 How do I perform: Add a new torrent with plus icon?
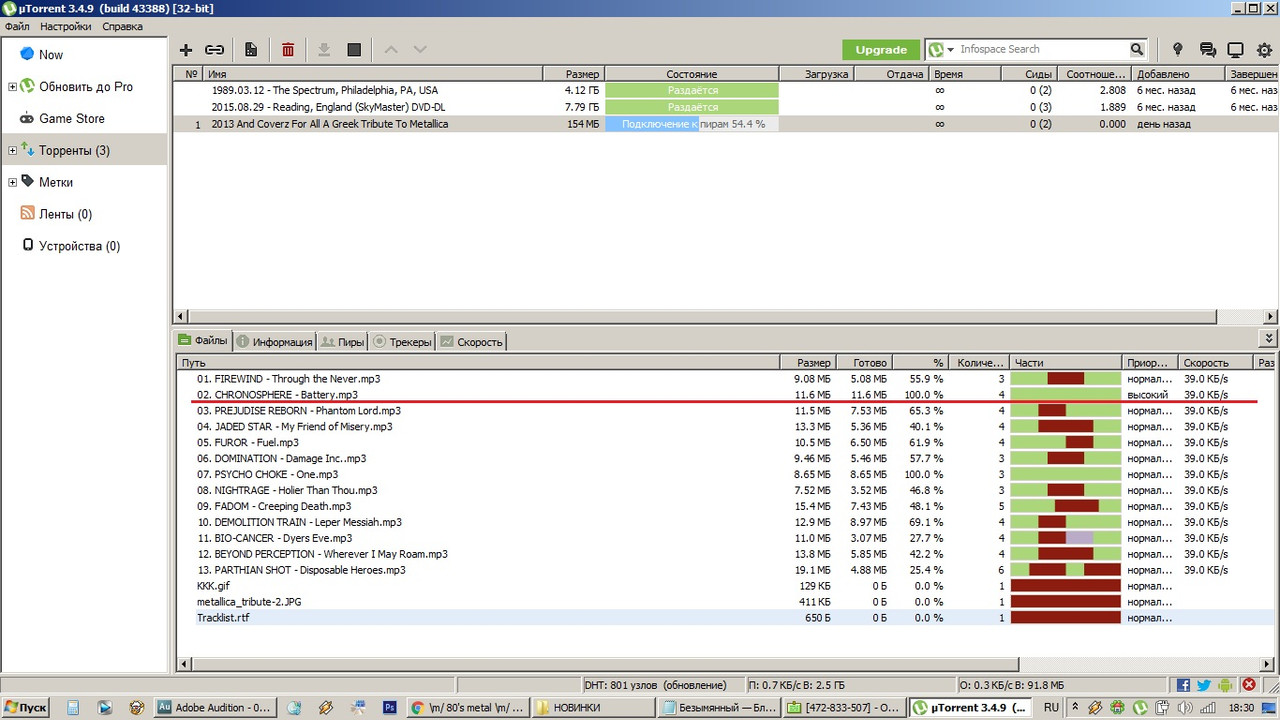(186, 49)
